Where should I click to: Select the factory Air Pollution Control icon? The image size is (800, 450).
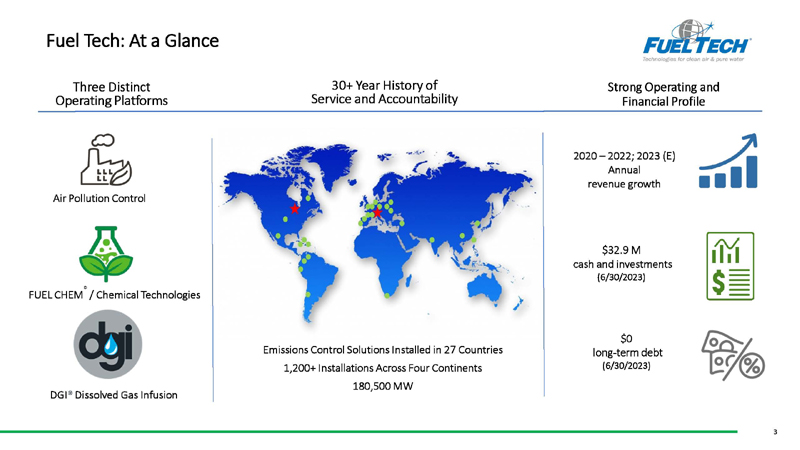click(x=106, y=160)
